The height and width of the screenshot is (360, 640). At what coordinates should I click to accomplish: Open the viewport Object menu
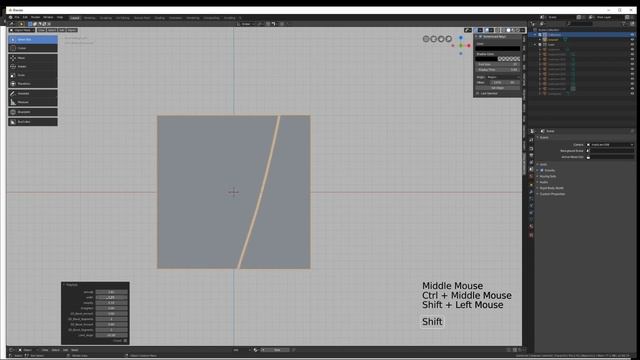72,30
